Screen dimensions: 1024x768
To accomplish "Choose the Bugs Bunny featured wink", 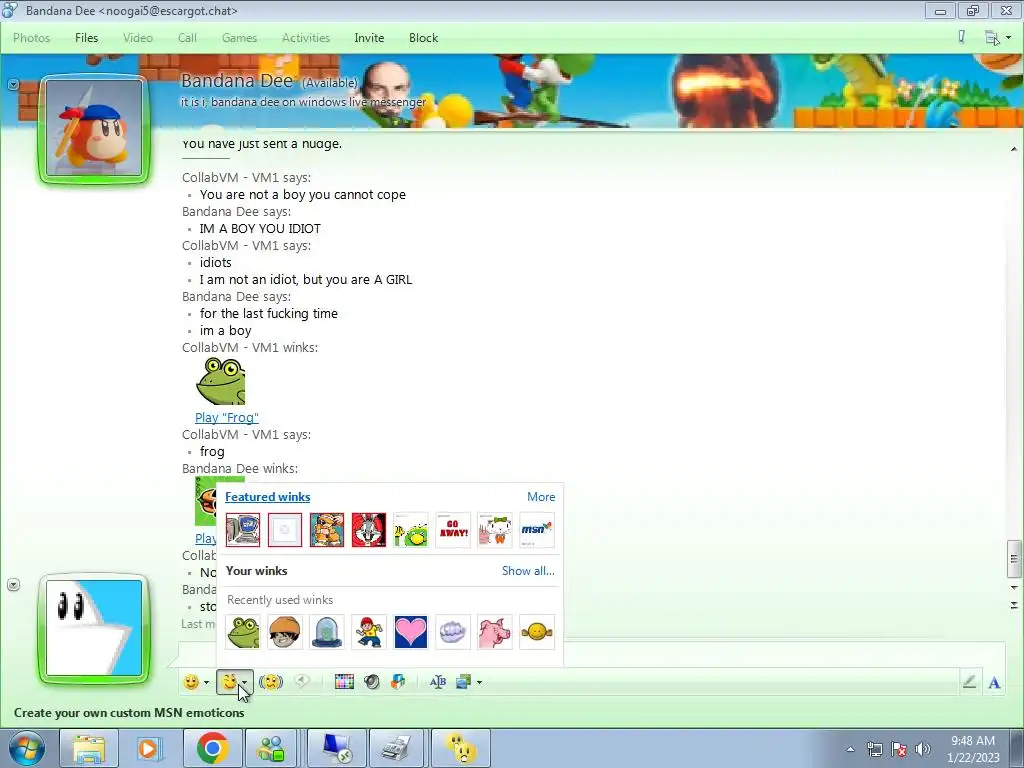I will click(368, 530).
